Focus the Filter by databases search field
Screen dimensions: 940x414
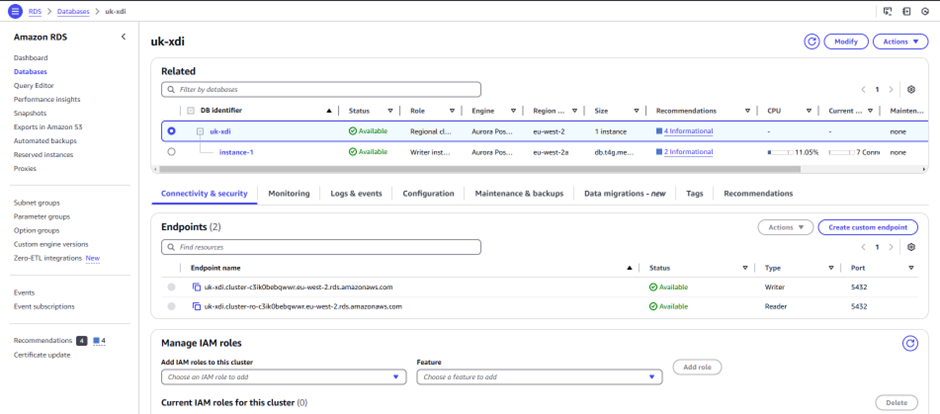coord(321,89)
